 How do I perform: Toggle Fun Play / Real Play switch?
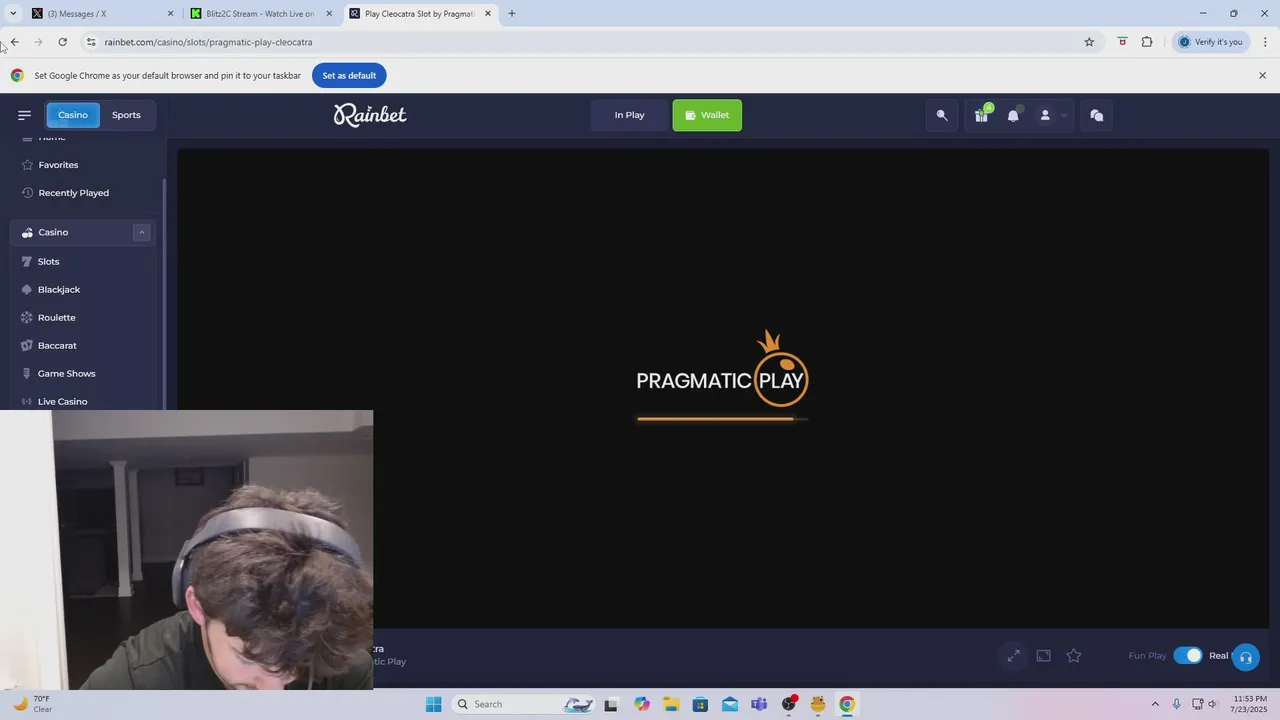click(x=1188, y=656)
